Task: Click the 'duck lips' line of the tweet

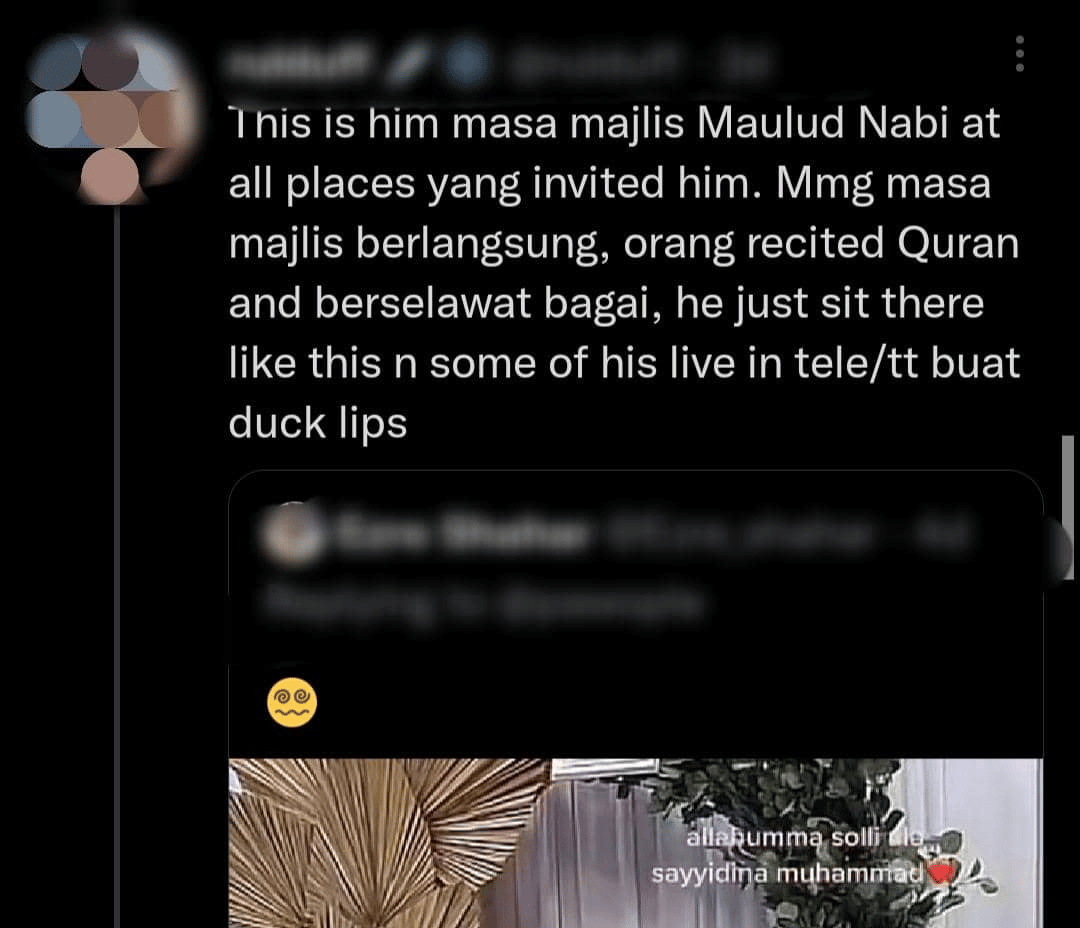Action: pyautogui.click(x=318, y=422)
